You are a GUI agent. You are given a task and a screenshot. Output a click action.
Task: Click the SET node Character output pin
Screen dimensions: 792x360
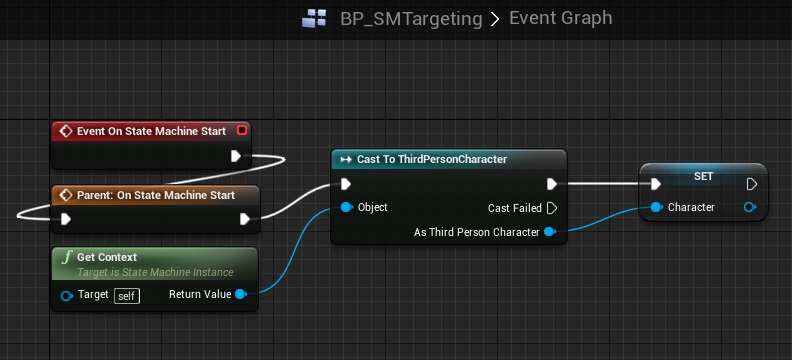(750, 207)
